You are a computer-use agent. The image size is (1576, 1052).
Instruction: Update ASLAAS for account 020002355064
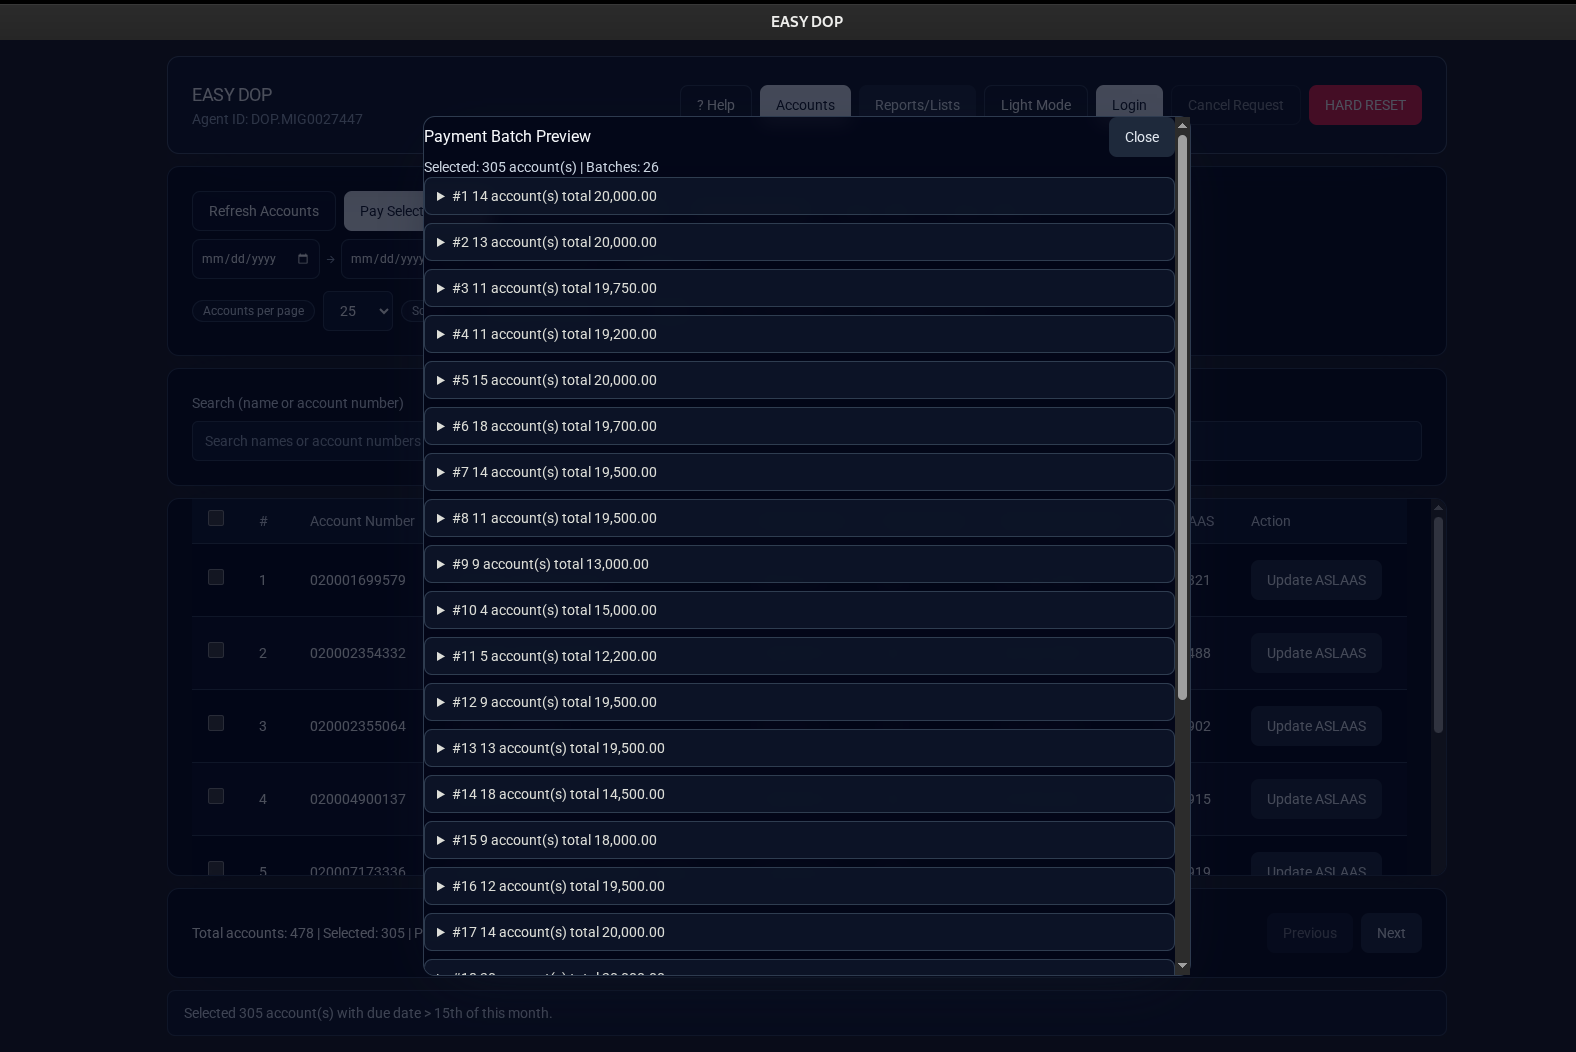[1316, 726]
